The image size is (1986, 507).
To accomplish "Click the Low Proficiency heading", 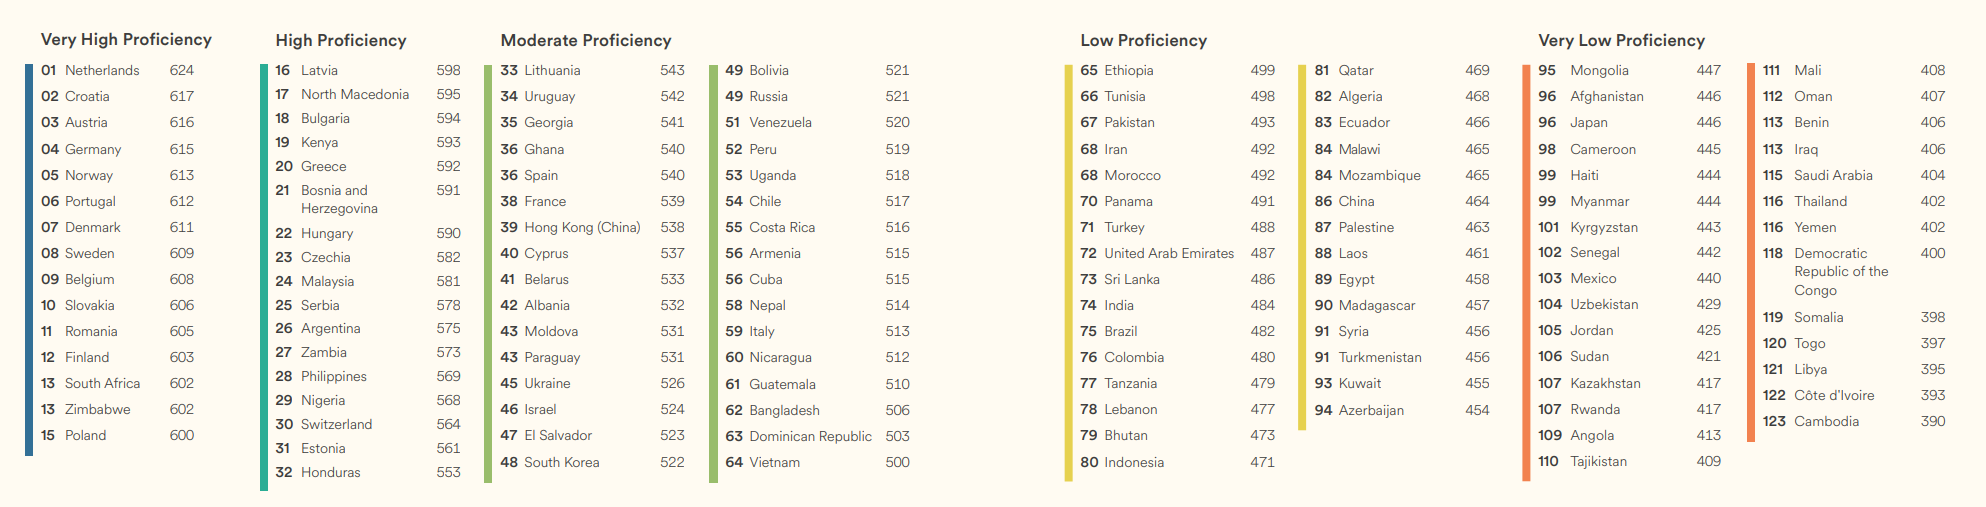I will 1144,41.
